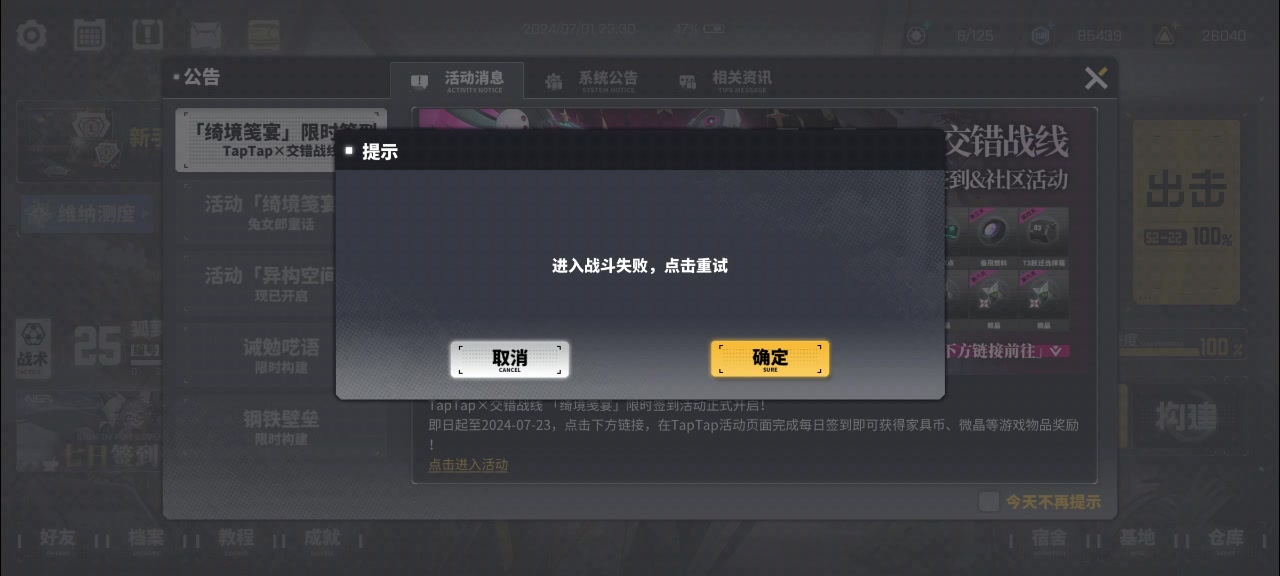Click 取消 cancel button in dialog
This screenshot has width=1280, height=576.
(510, 359)
